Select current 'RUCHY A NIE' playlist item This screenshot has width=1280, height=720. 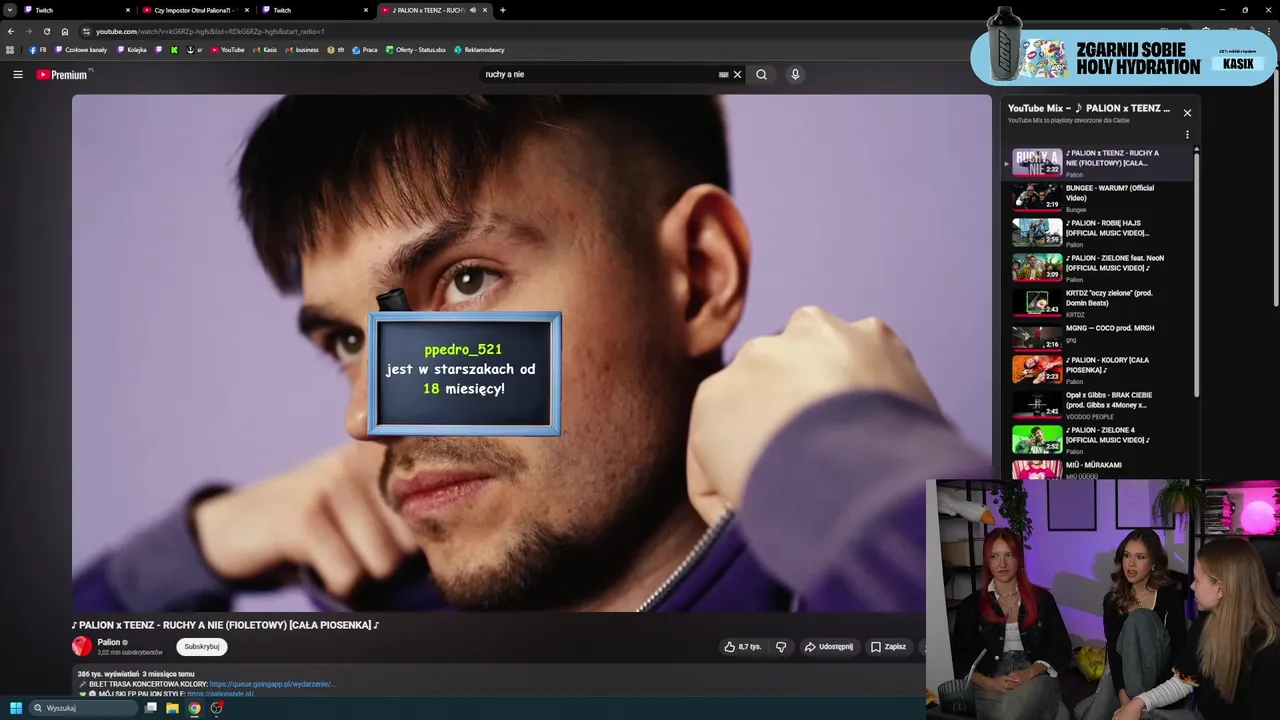tap(1098, 162)
